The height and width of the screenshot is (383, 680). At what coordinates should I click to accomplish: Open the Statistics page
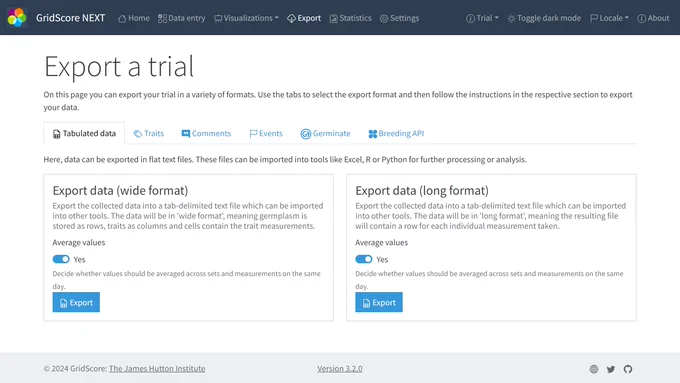[350, 18]
